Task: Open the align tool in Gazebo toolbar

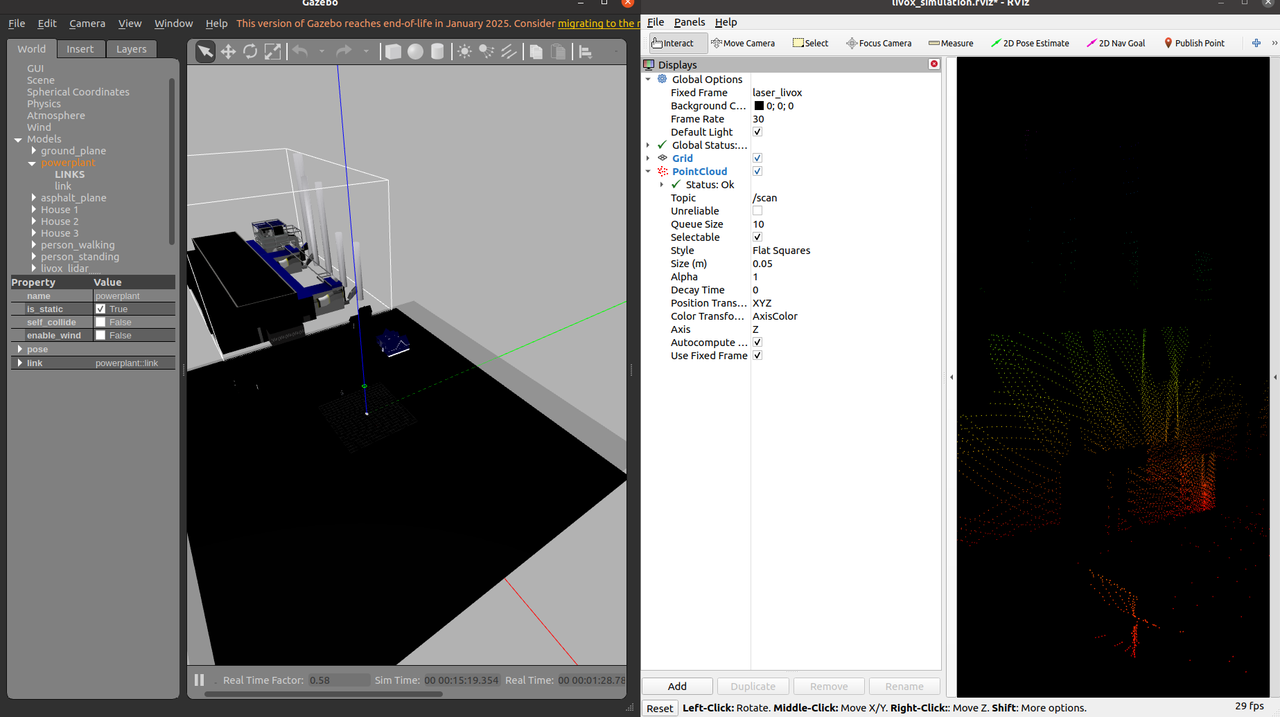Action: (x=587, y=51)
